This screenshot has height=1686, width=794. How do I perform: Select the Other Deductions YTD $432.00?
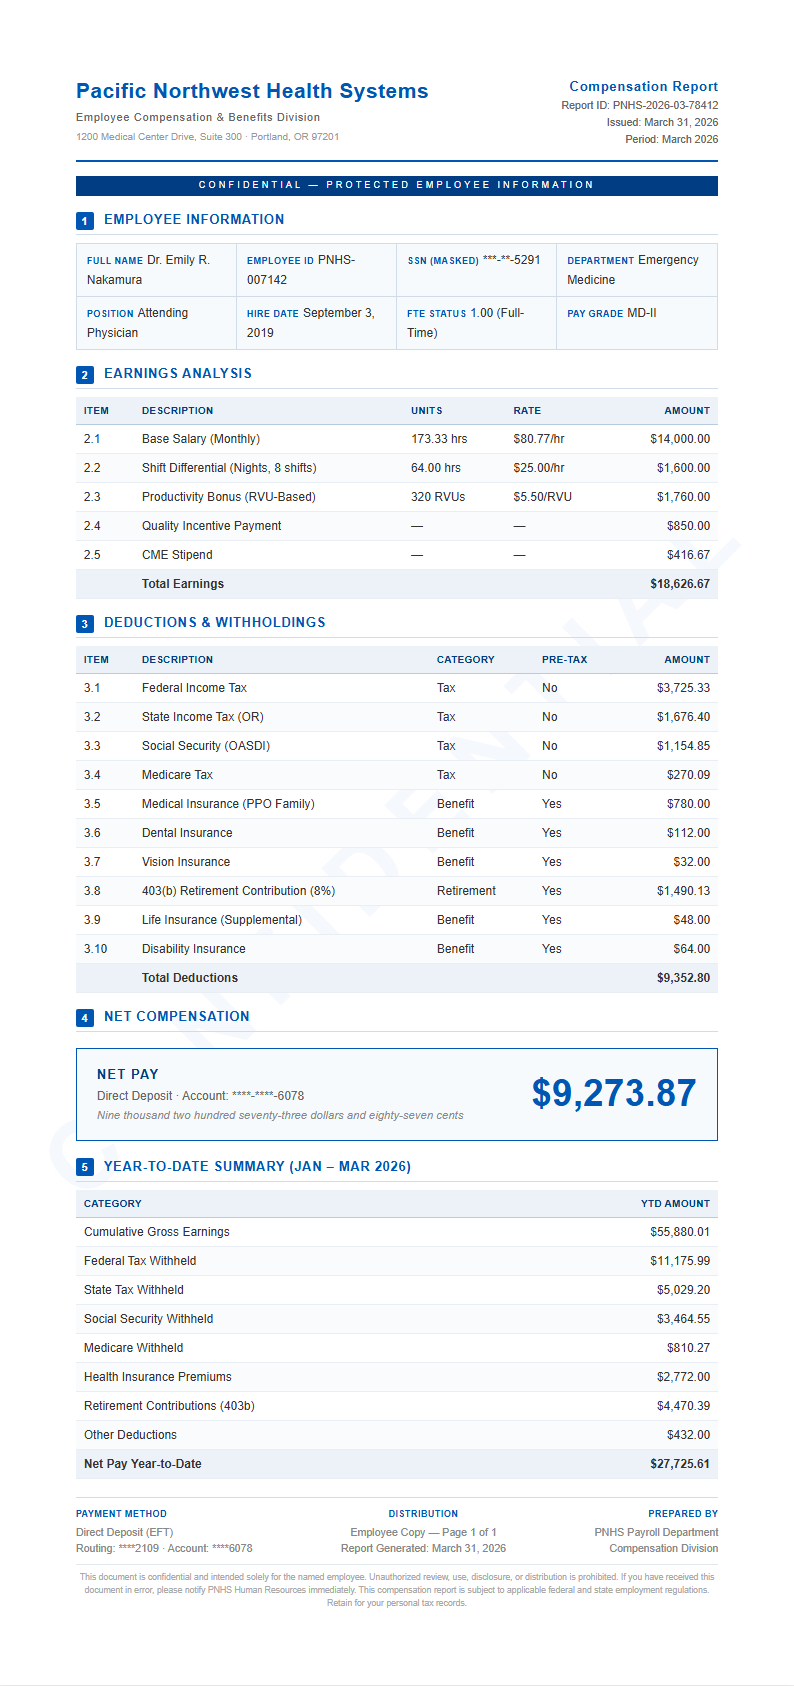688,1435
